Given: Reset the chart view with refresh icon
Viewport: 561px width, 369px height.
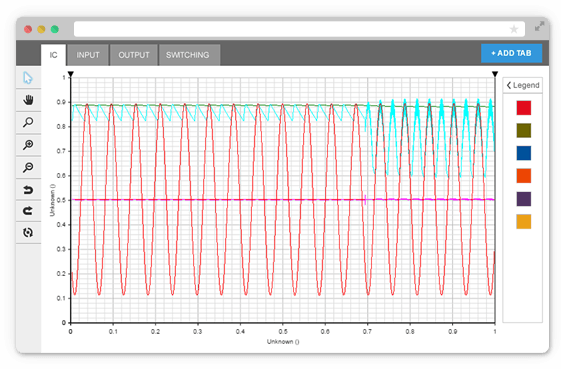Looking at the screenshot, I should (28, 233).
